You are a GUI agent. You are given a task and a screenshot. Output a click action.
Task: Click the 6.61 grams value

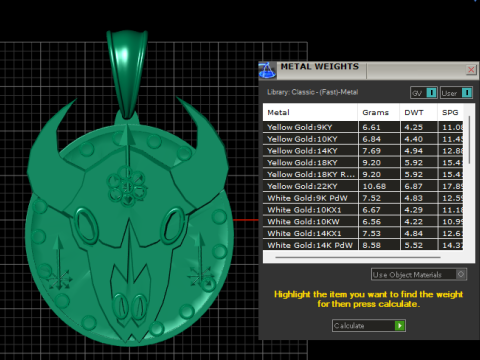click(x=371, y=127)
